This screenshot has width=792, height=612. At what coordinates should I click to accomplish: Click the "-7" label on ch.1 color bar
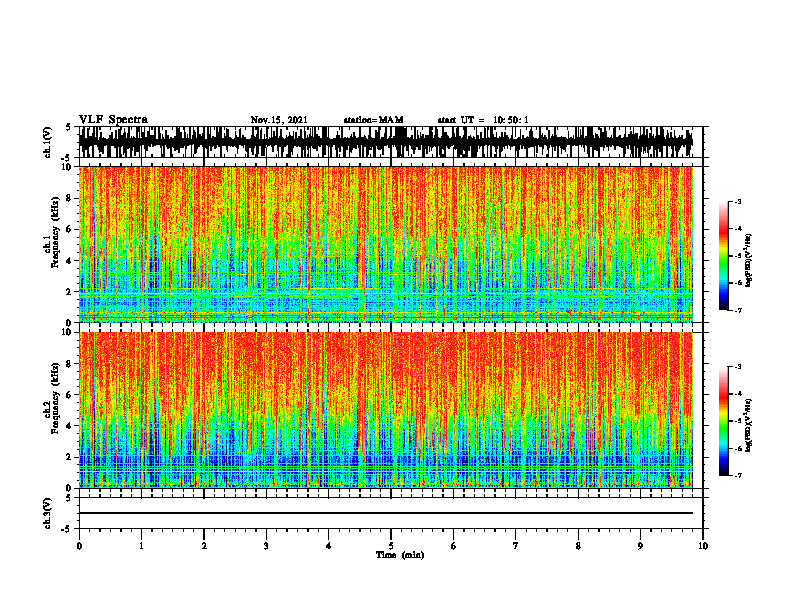(738, 310)
